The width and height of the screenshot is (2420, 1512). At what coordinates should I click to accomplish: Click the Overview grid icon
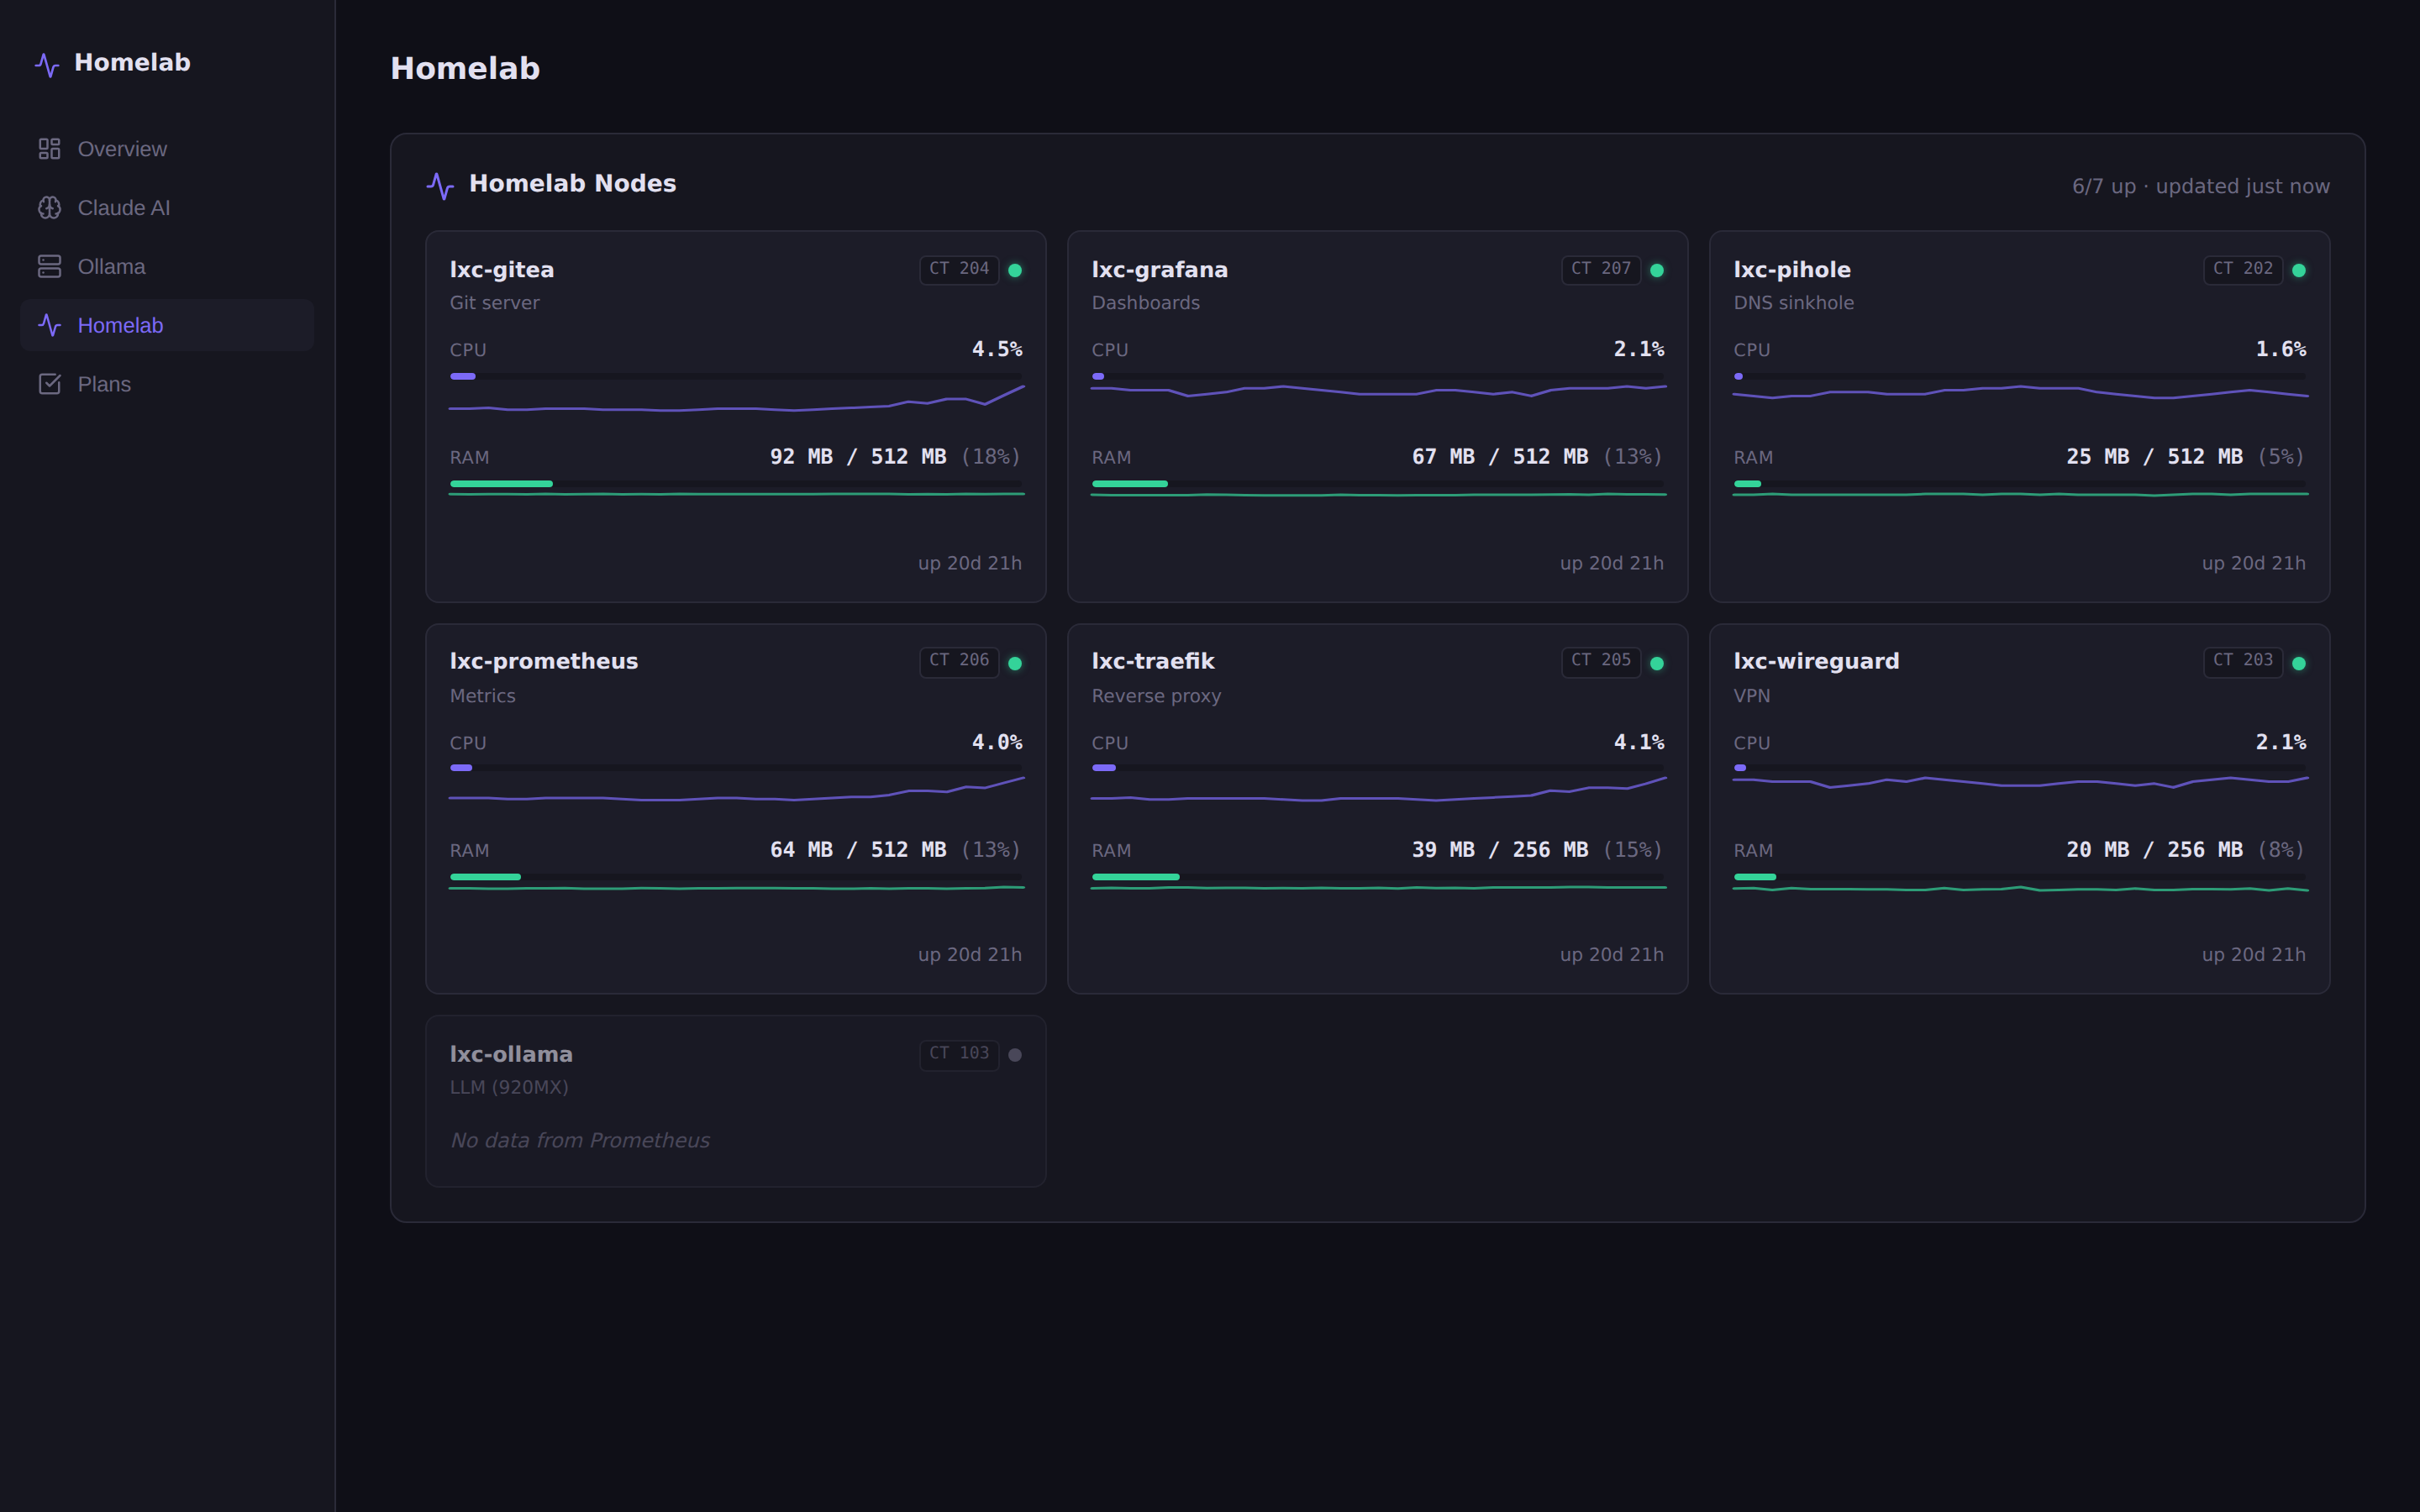coord(49,149)
